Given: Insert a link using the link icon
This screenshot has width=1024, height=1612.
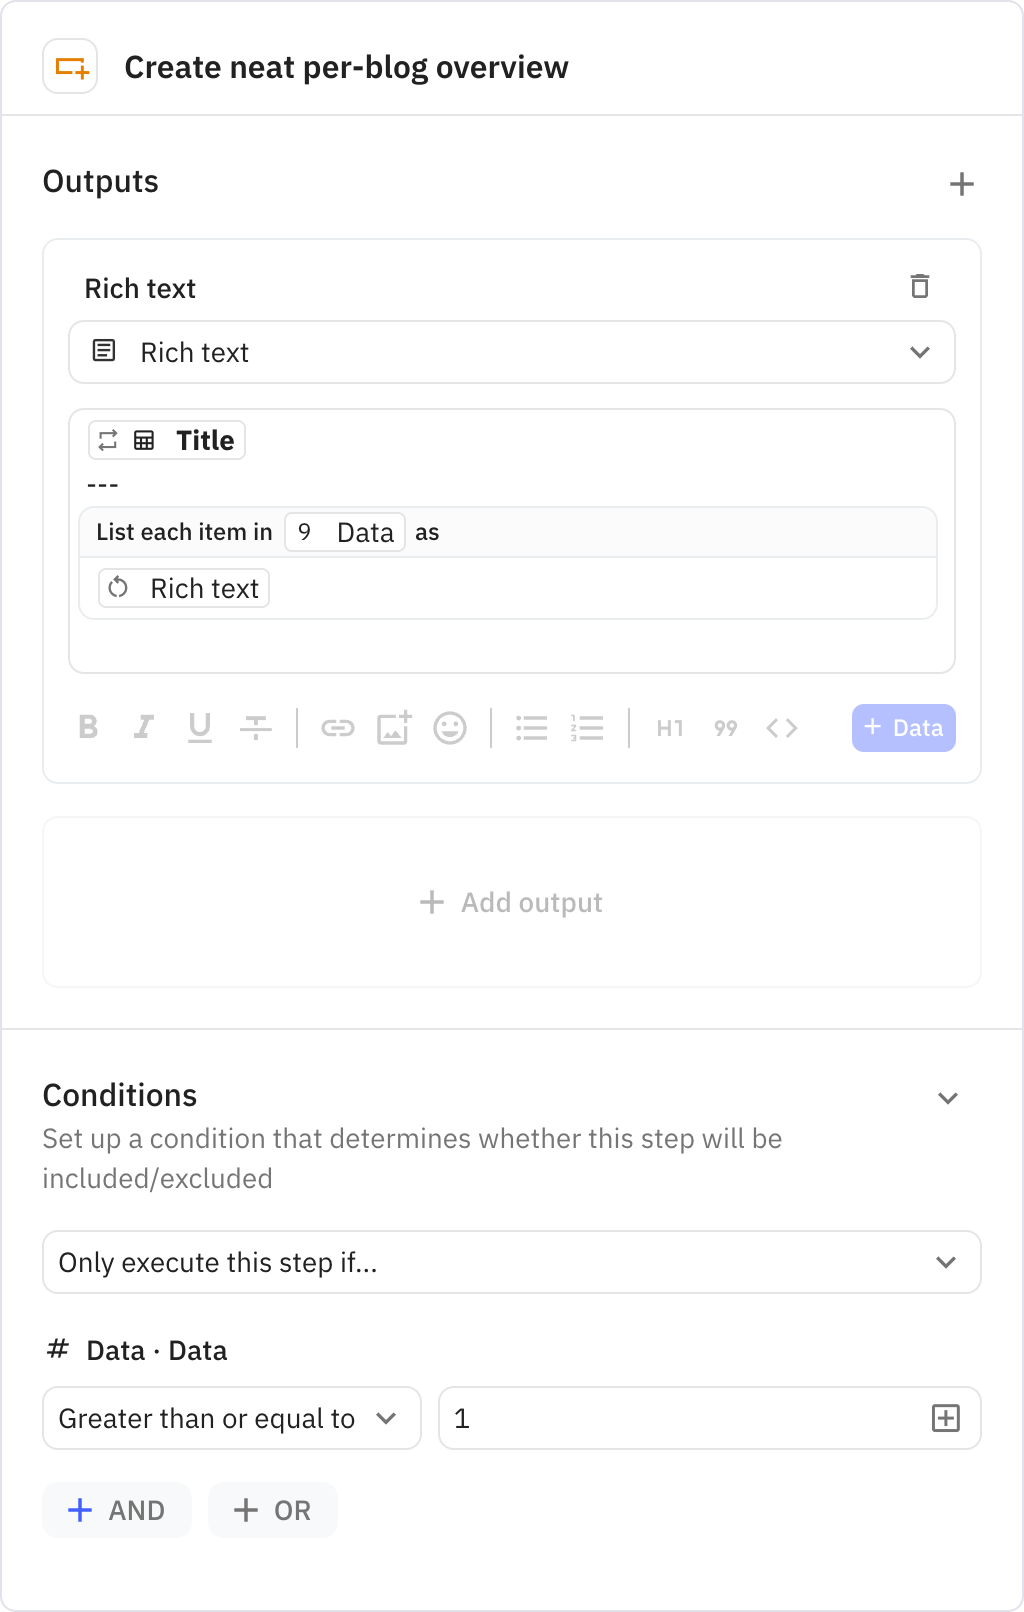Looking at the screenshot, I should coord(338,728).
